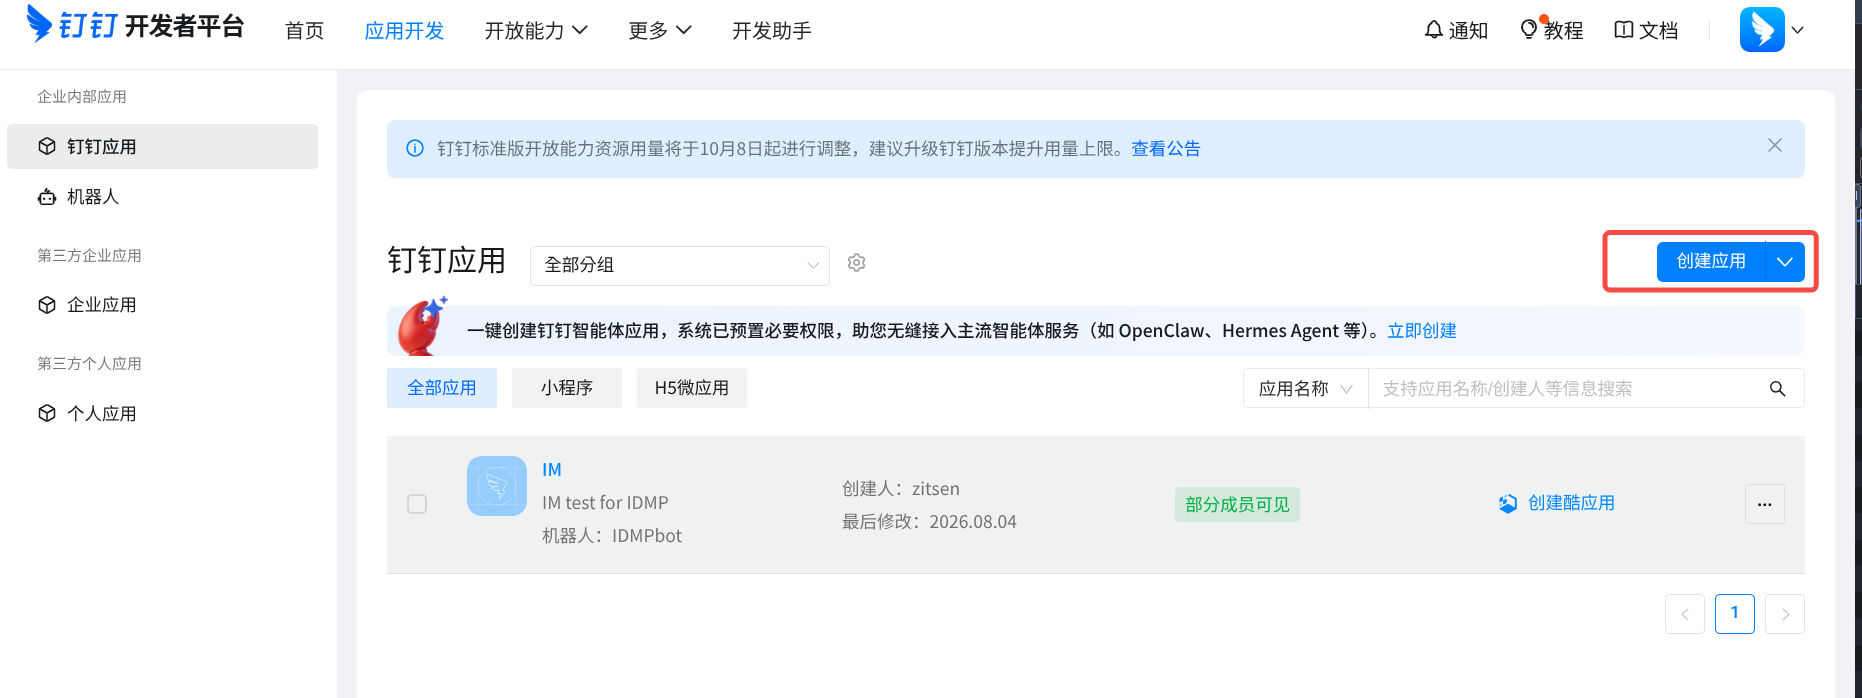Select 应用开发 in top nav

pos(404,31)
